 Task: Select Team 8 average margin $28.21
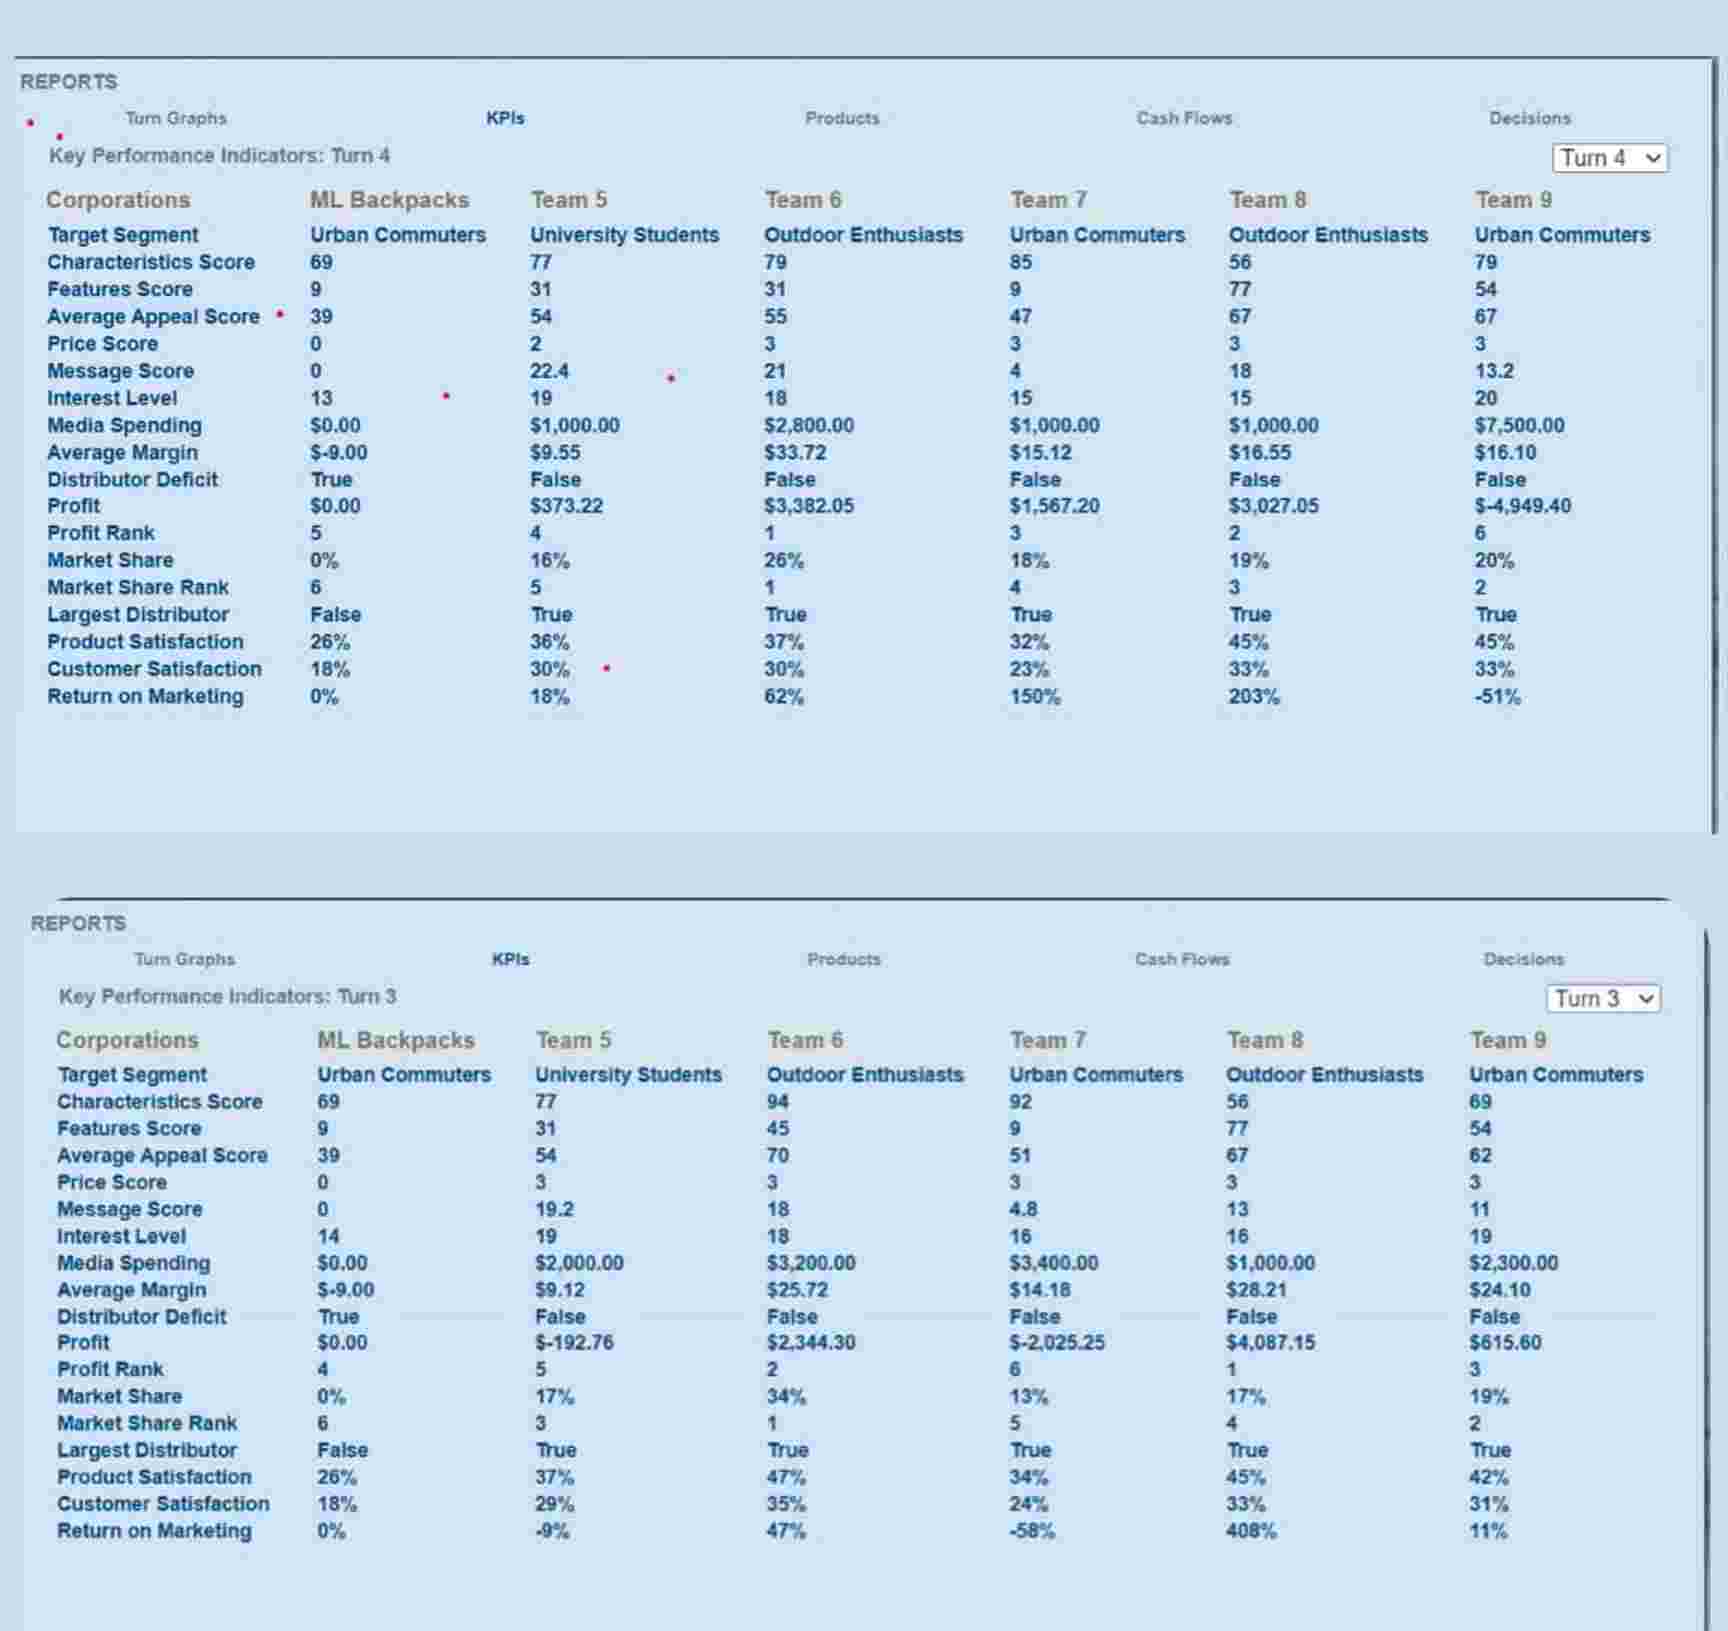(x=1257, y=1290)
